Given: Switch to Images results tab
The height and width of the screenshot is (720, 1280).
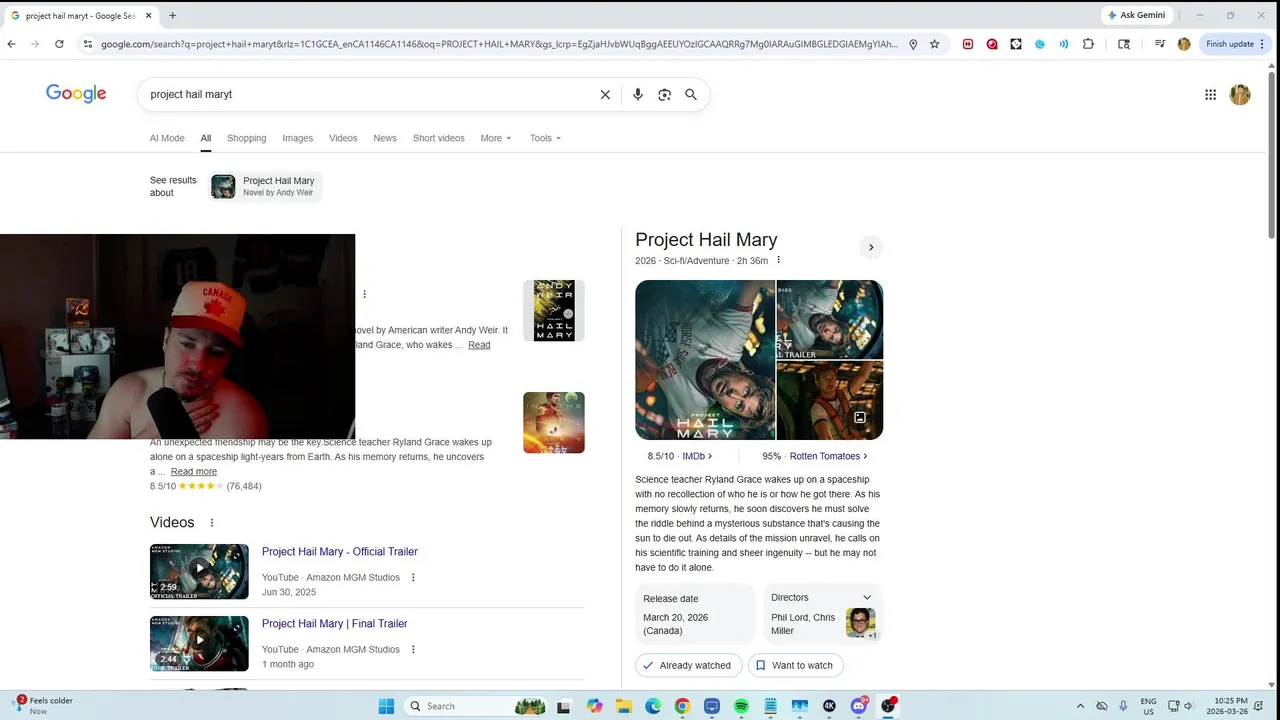Looking at the screenshot, I should click(x=297, y=138).
